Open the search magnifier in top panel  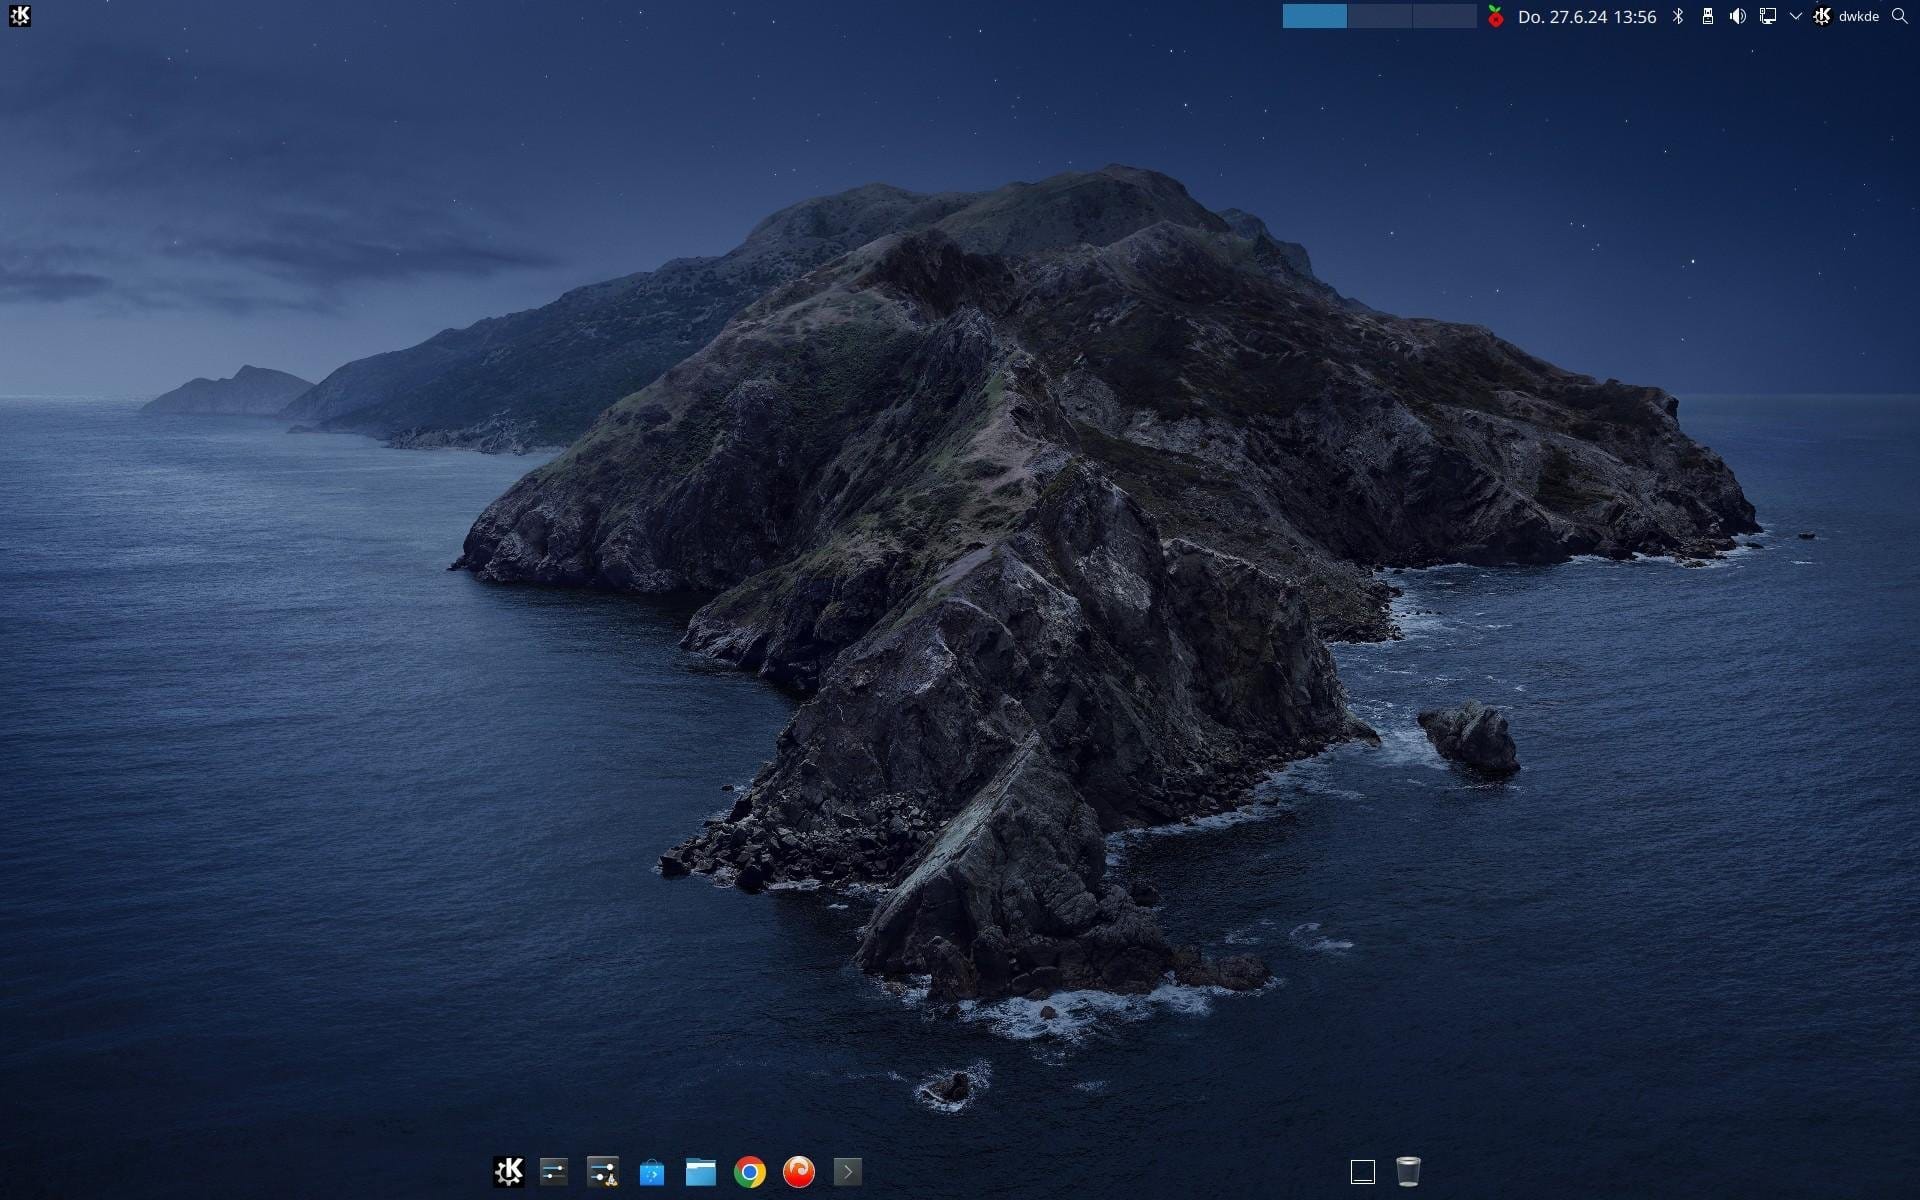tap(1900, 16)
